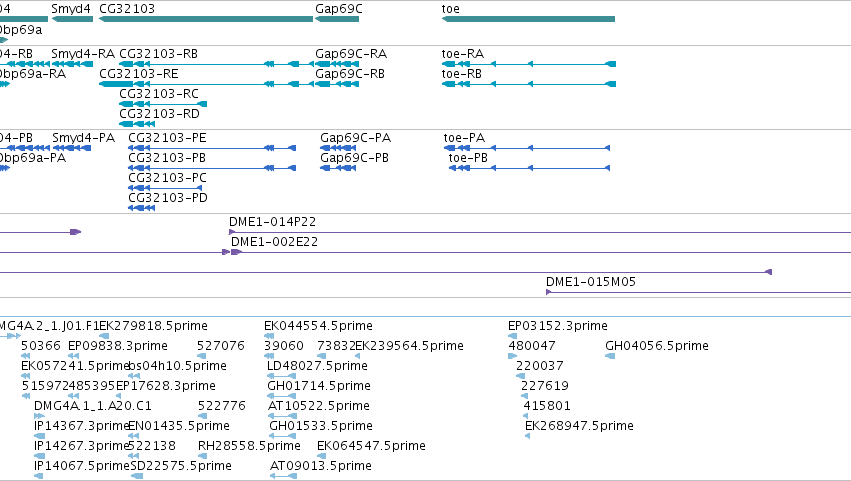Select the 522776 EST label

[222, 406]
